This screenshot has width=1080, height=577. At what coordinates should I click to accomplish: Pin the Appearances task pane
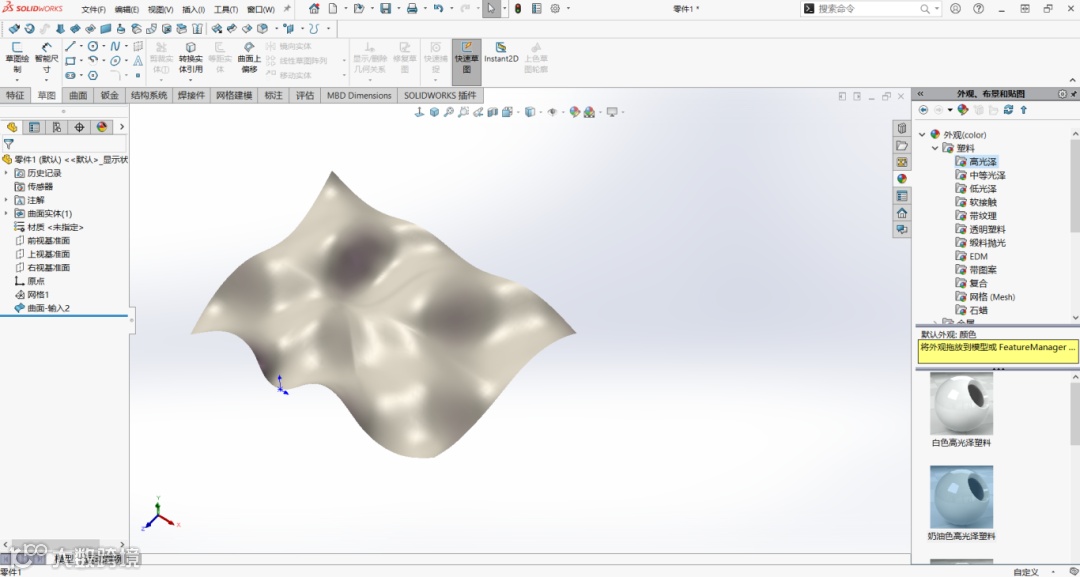pyautogui.click(x=1074, y=94)
